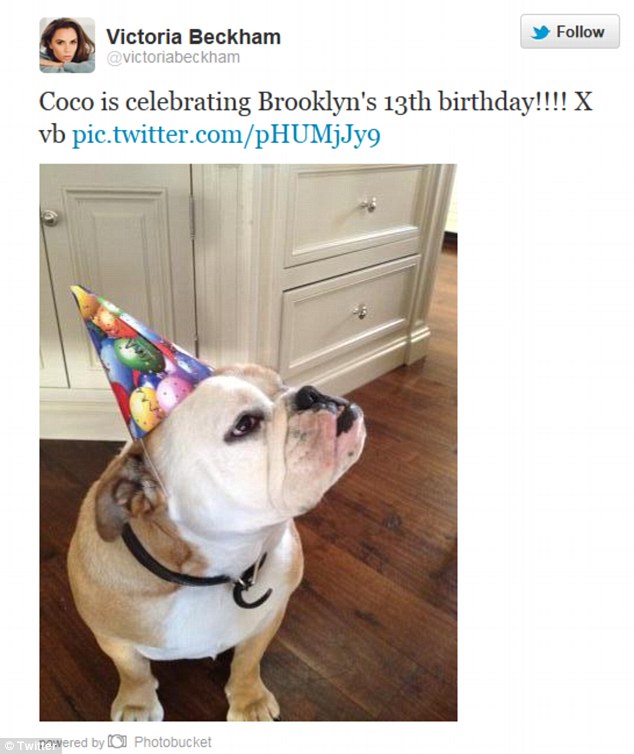The image size is (634, 754).
Task: Click the © Twitter watermark label
Action: pos(29,746)
